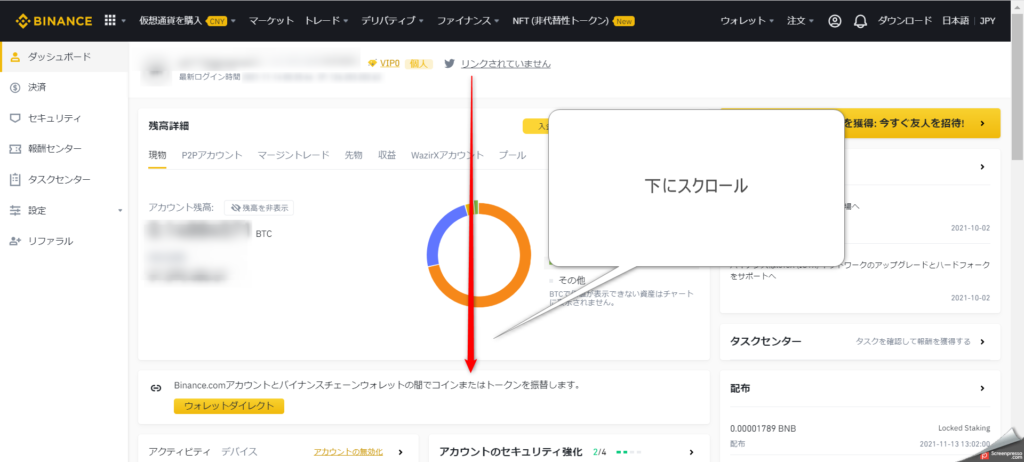Open 配布 card chevron

click(982, 388)
